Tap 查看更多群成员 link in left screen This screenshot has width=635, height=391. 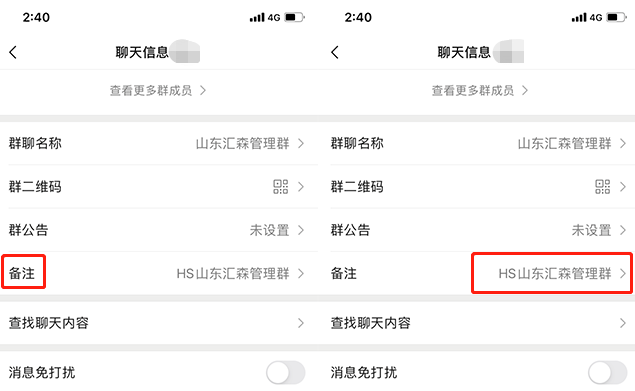pyautogui.click(x=158, y=90)
